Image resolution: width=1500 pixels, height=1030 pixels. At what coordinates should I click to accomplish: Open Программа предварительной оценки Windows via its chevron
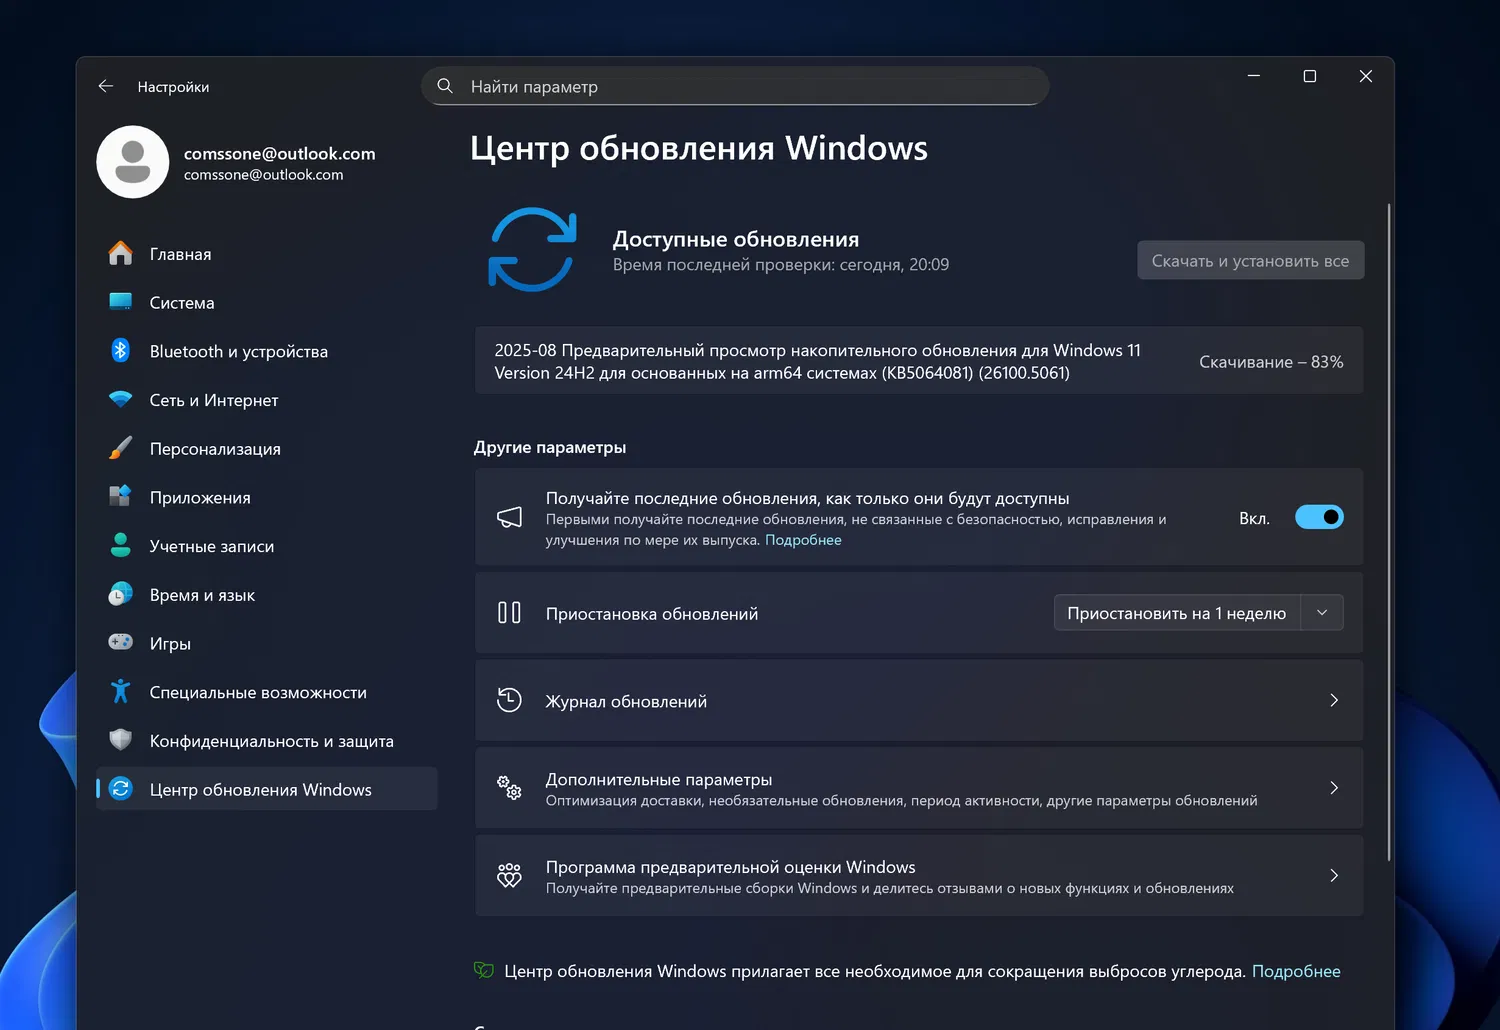point(1334,875)
